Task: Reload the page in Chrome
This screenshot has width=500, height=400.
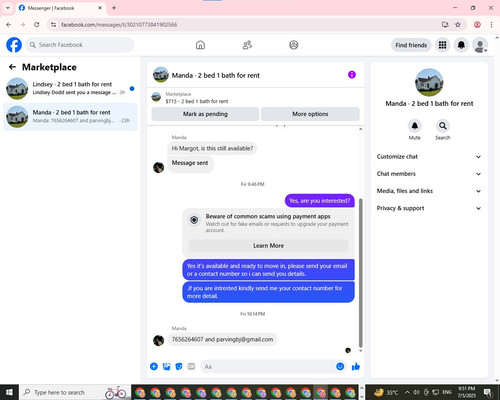Action: pyautogui.click(x=37, y=24)
